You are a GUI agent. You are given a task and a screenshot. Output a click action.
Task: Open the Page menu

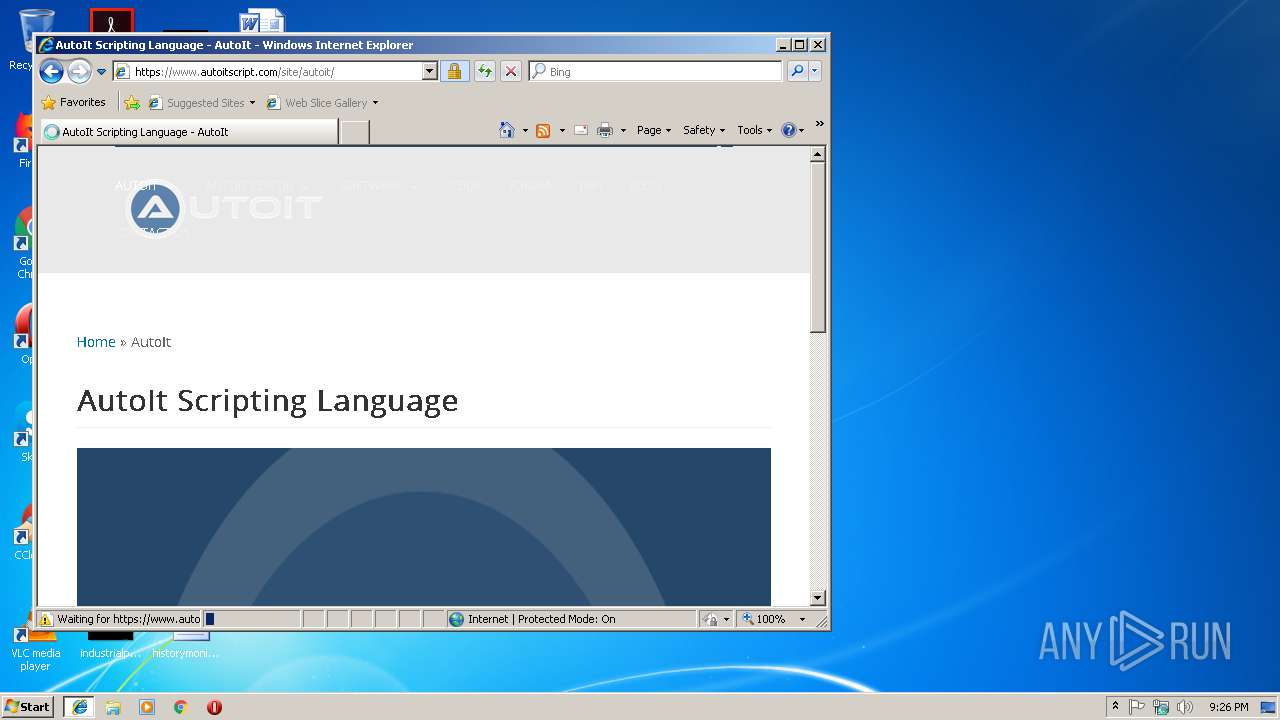coord(654,130)
